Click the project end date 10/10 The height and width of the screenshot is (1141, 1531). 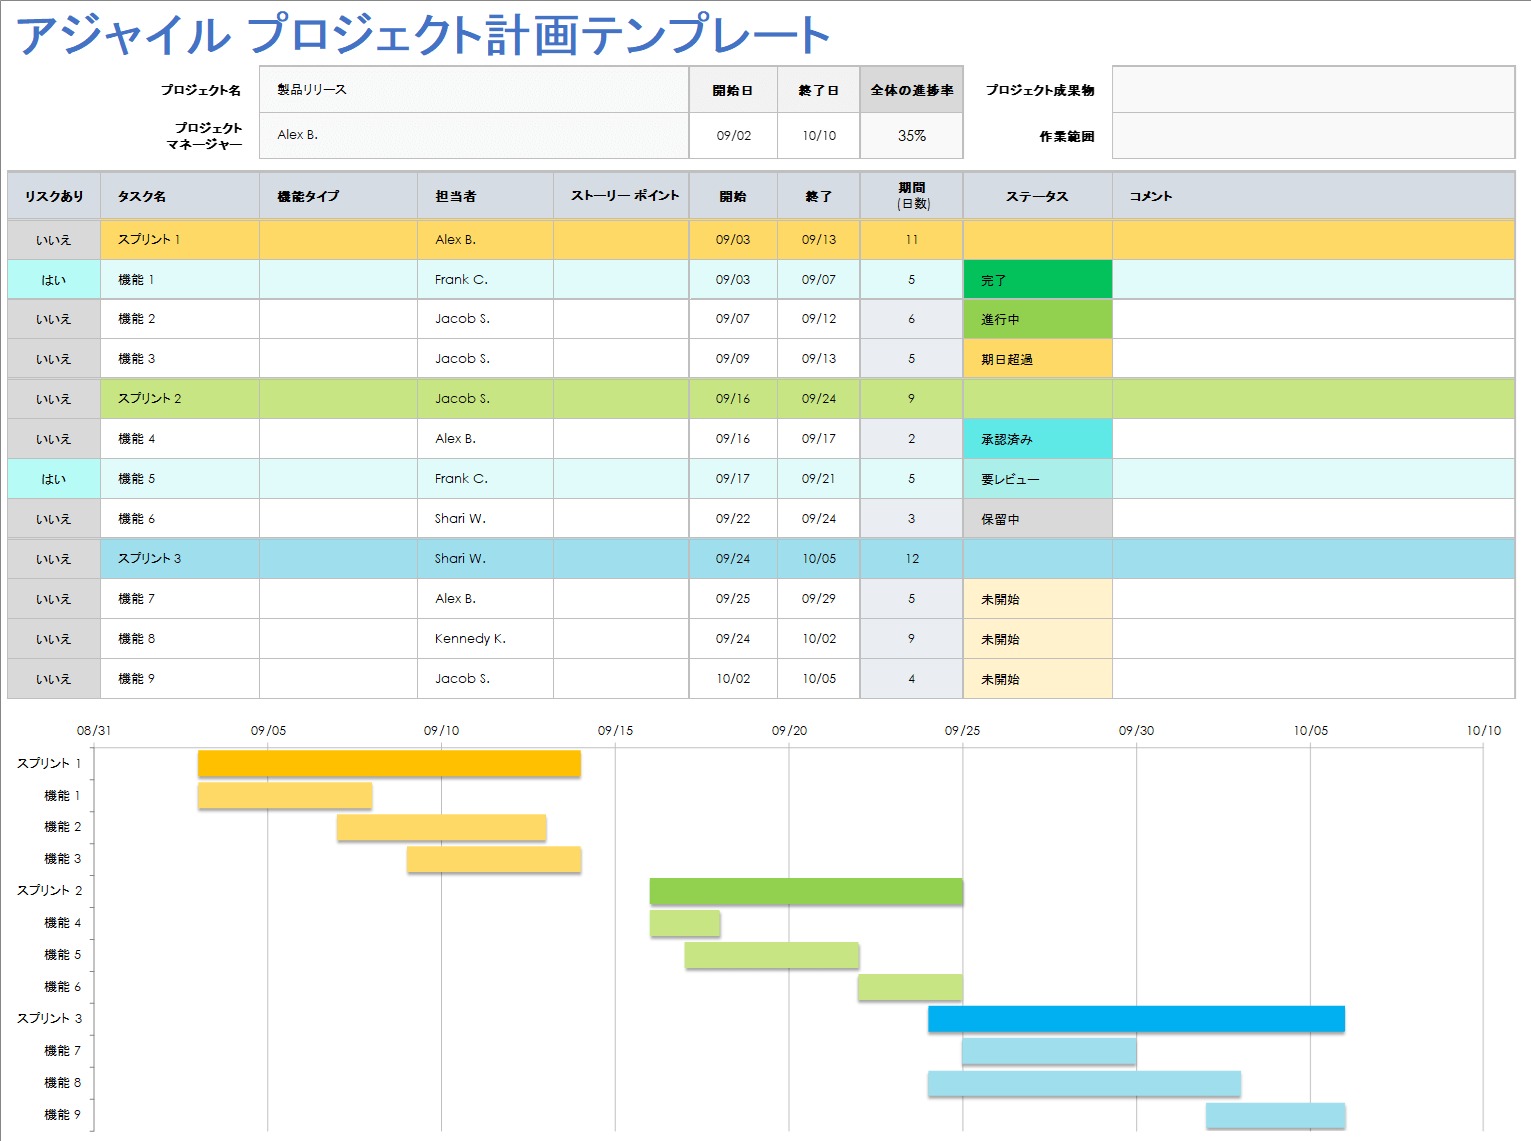(x=819, y=135)
